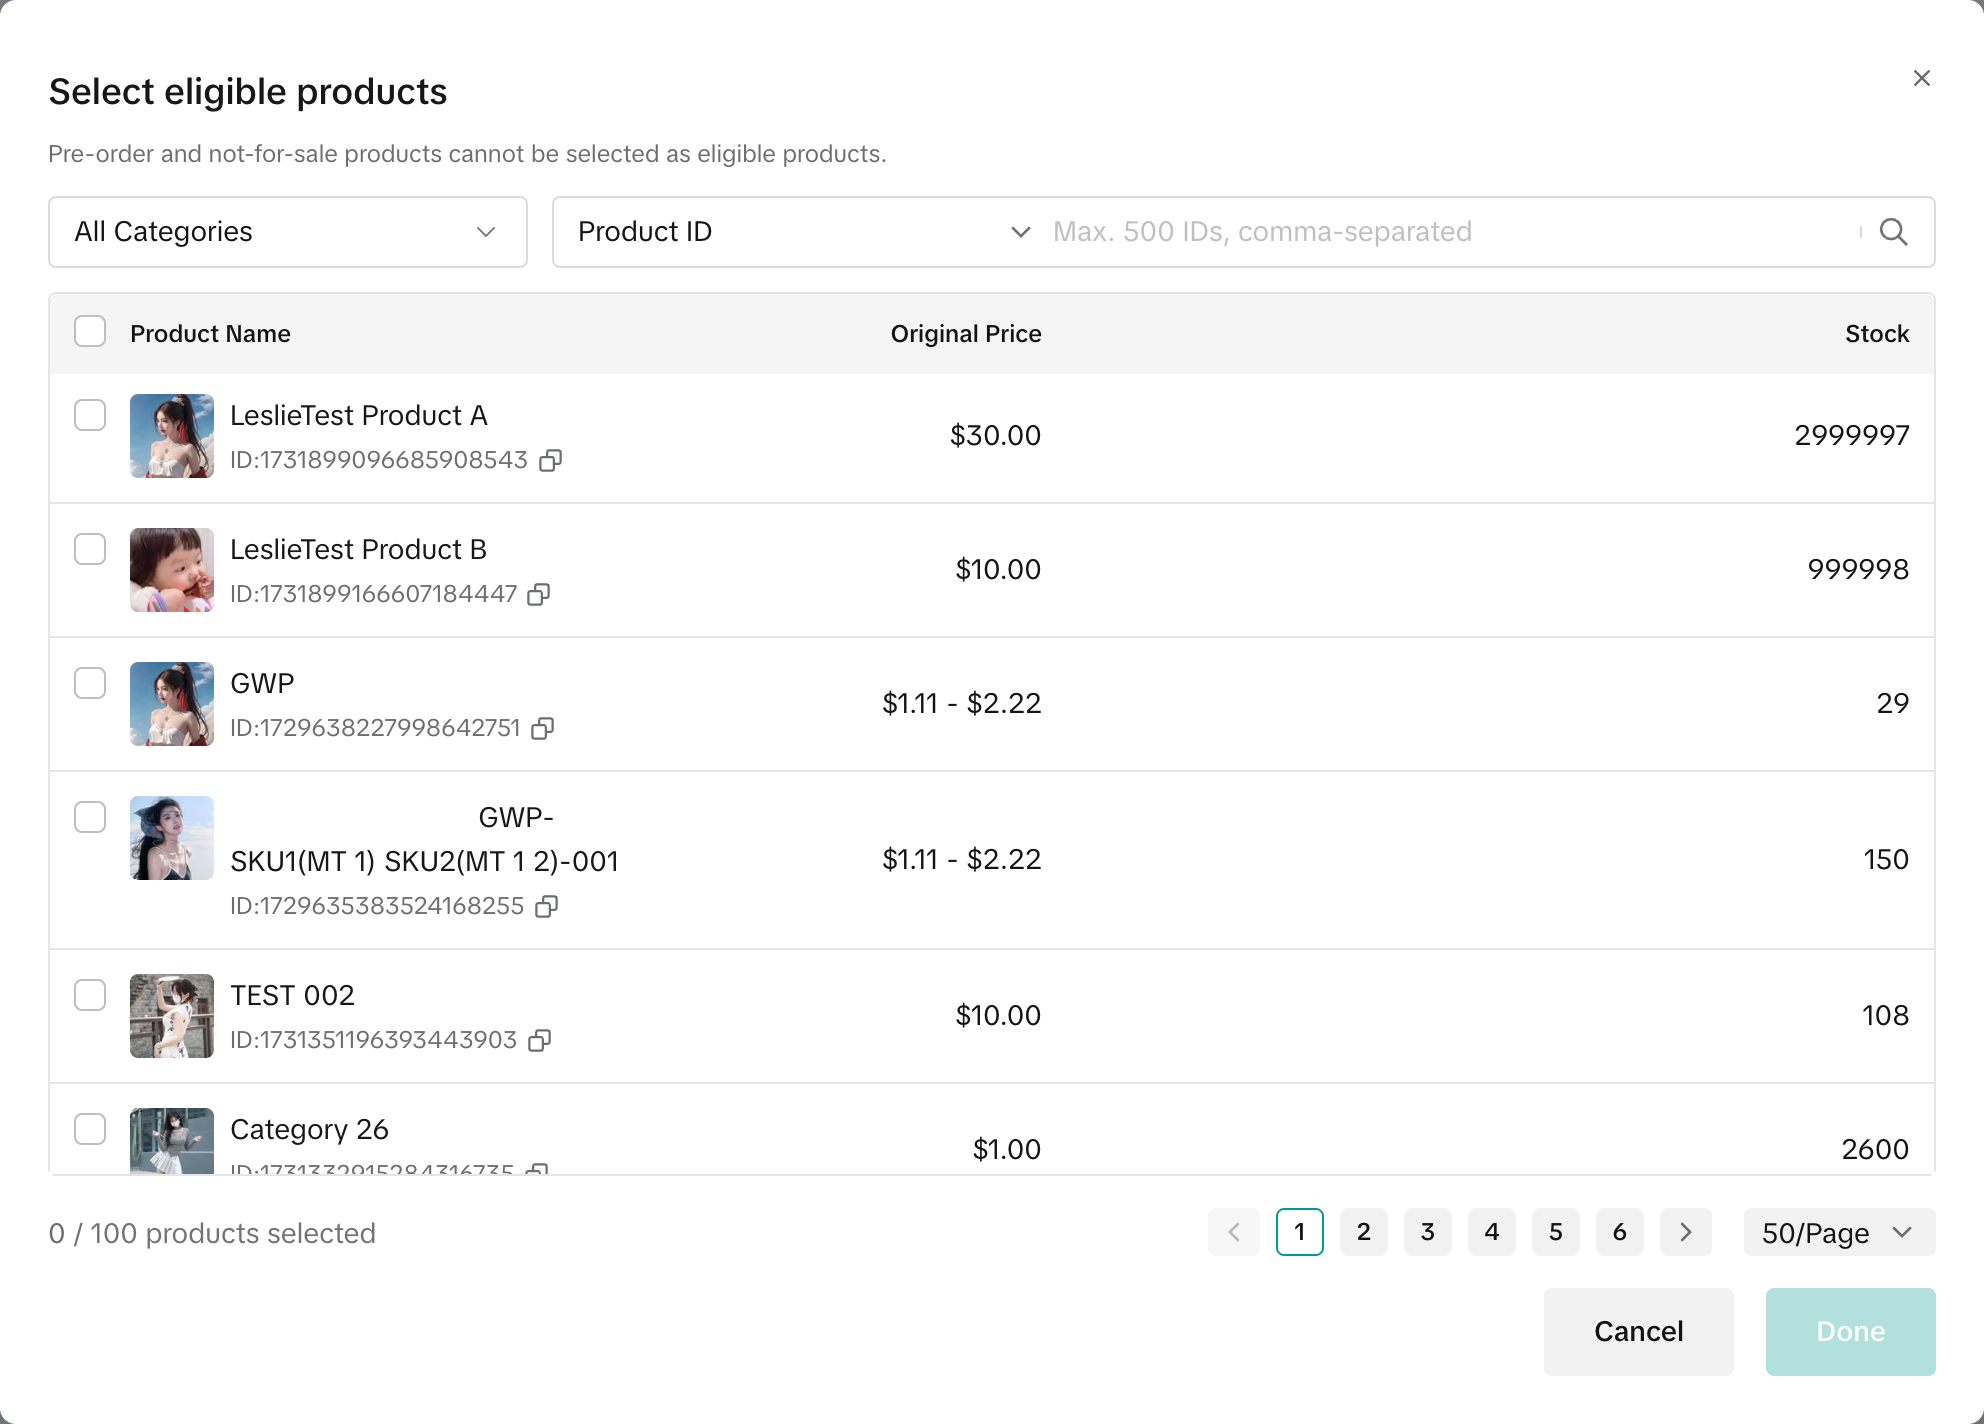The height and width of the screenshot is (1424, 1984).
Task: Jump to page 6
Action: coord(1619,1232)
